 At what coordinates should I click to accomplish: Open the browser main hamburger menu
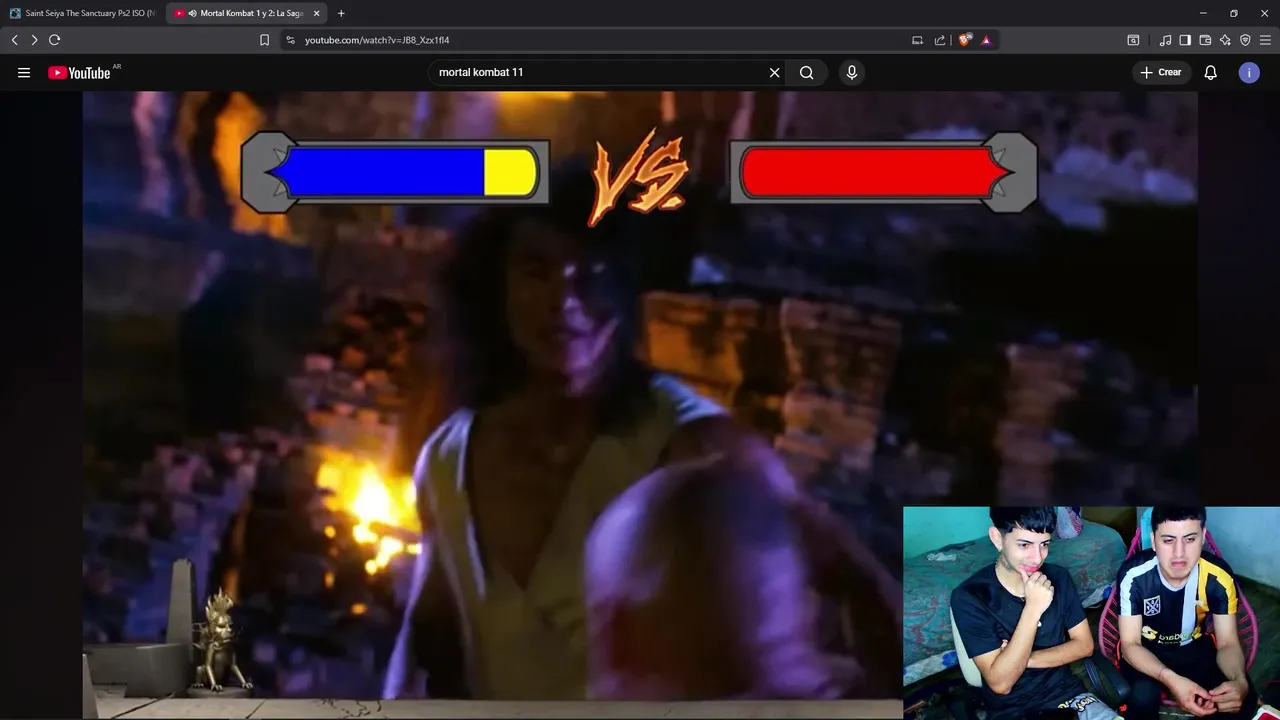click(x=1266, y=40)
